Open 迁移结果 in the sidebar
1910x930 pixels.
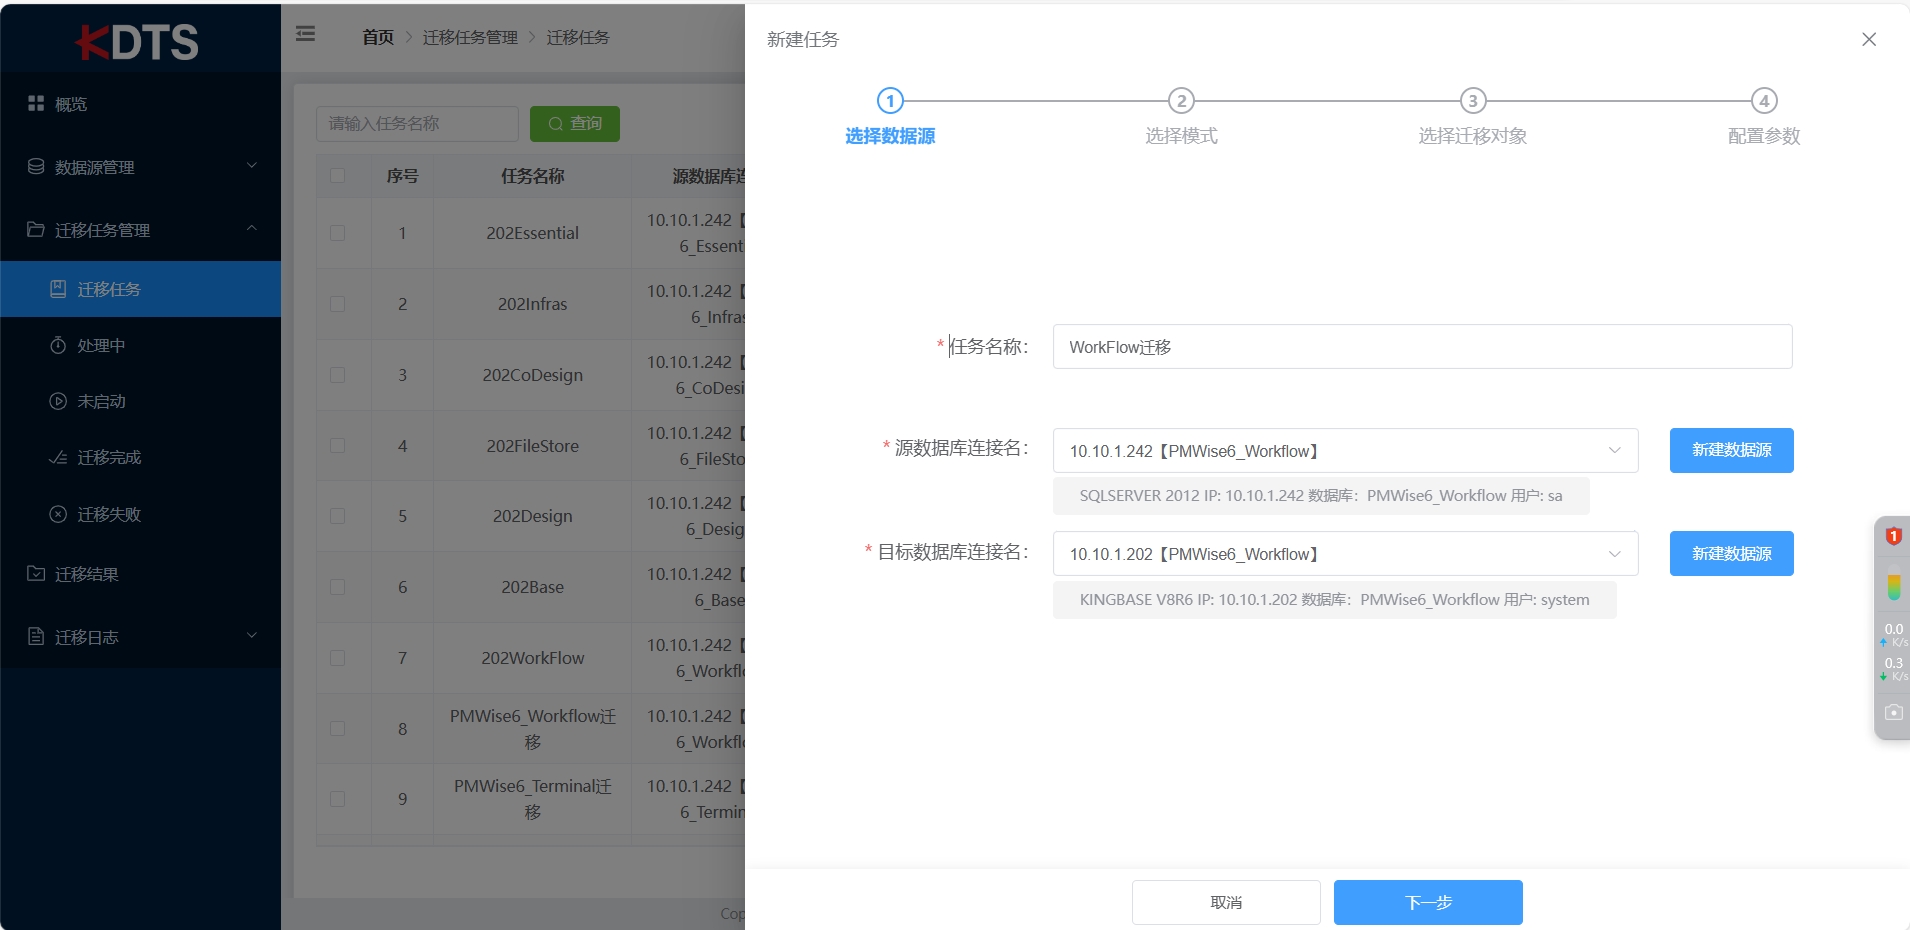click(x=140, y=574)
